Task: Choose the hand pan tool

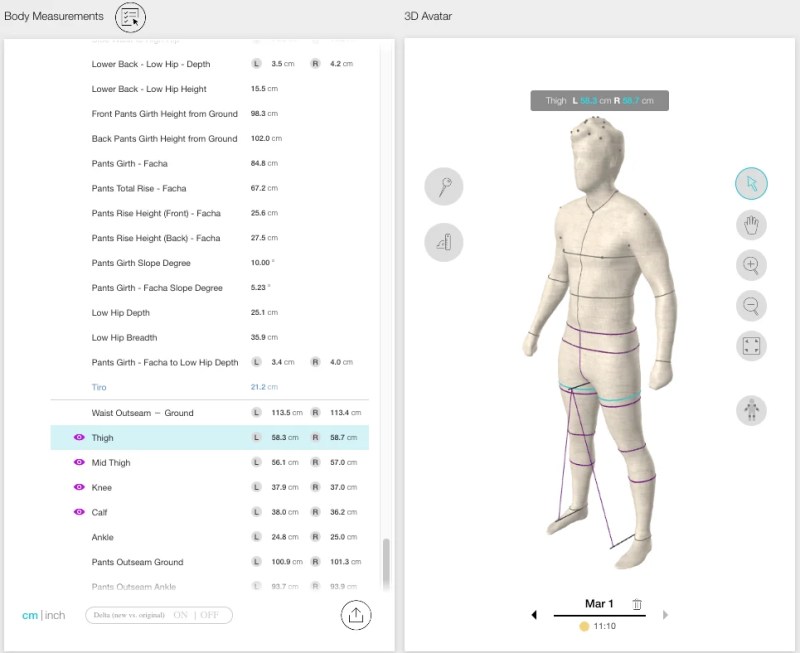Action: (x=751, y=224)
